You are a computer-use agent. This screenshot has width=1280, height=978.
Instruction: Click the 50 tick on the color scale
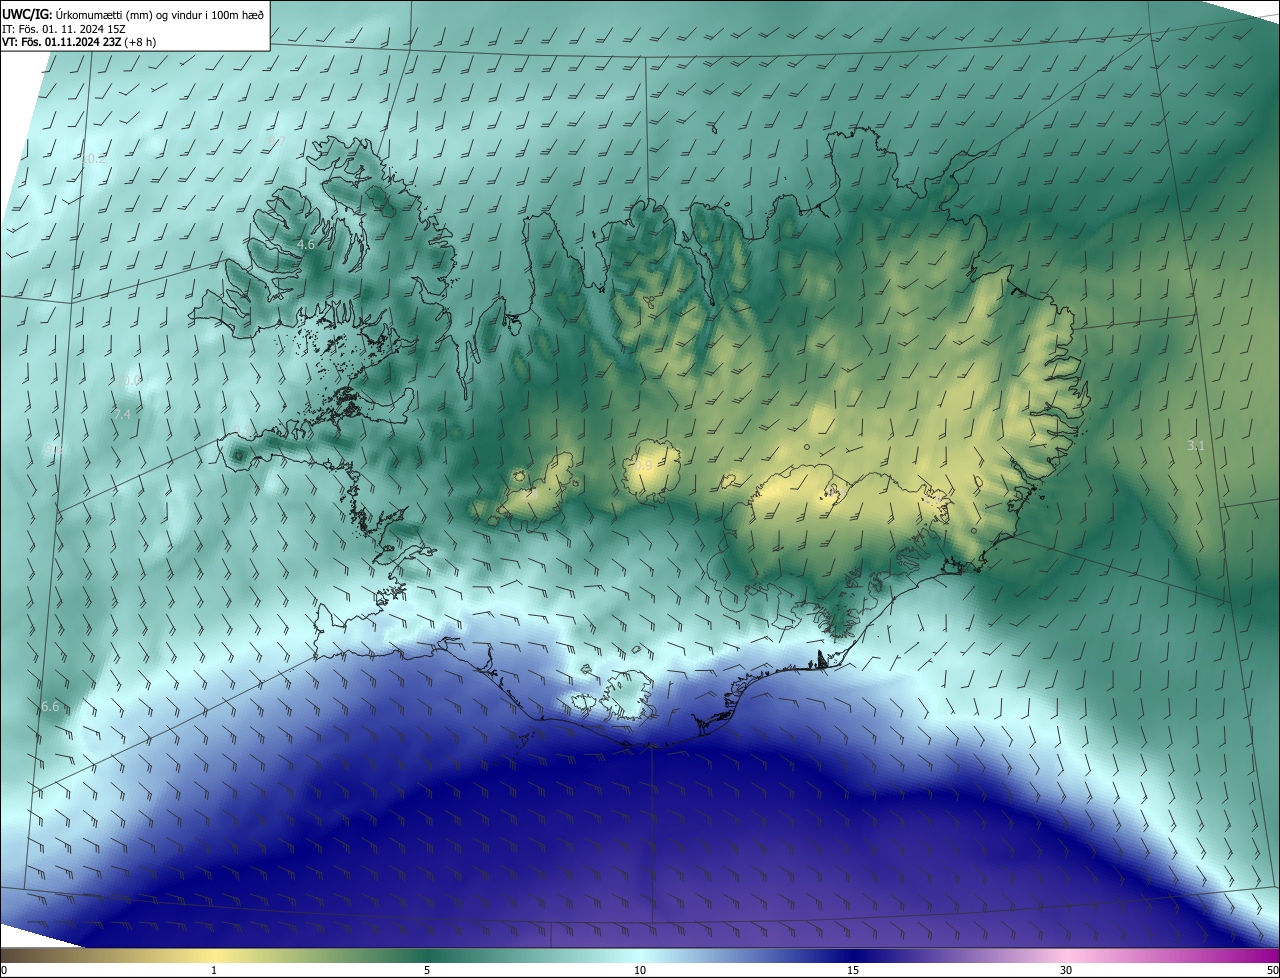(1272, 970)
